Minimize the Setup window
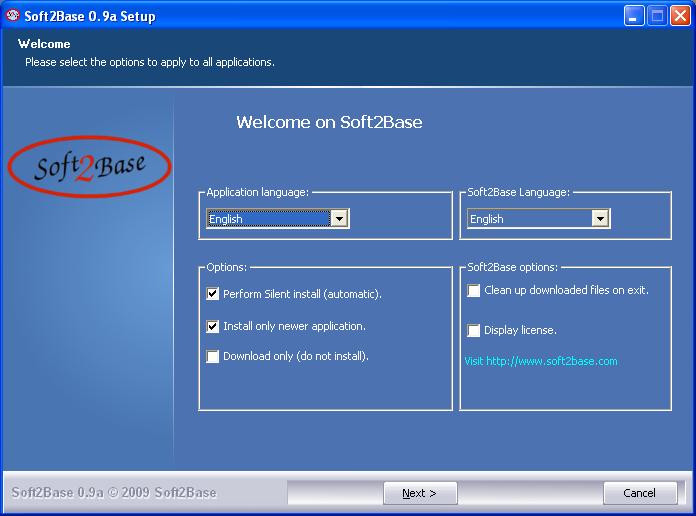Screen dimensions: 696x516 (x=634, y=16)
